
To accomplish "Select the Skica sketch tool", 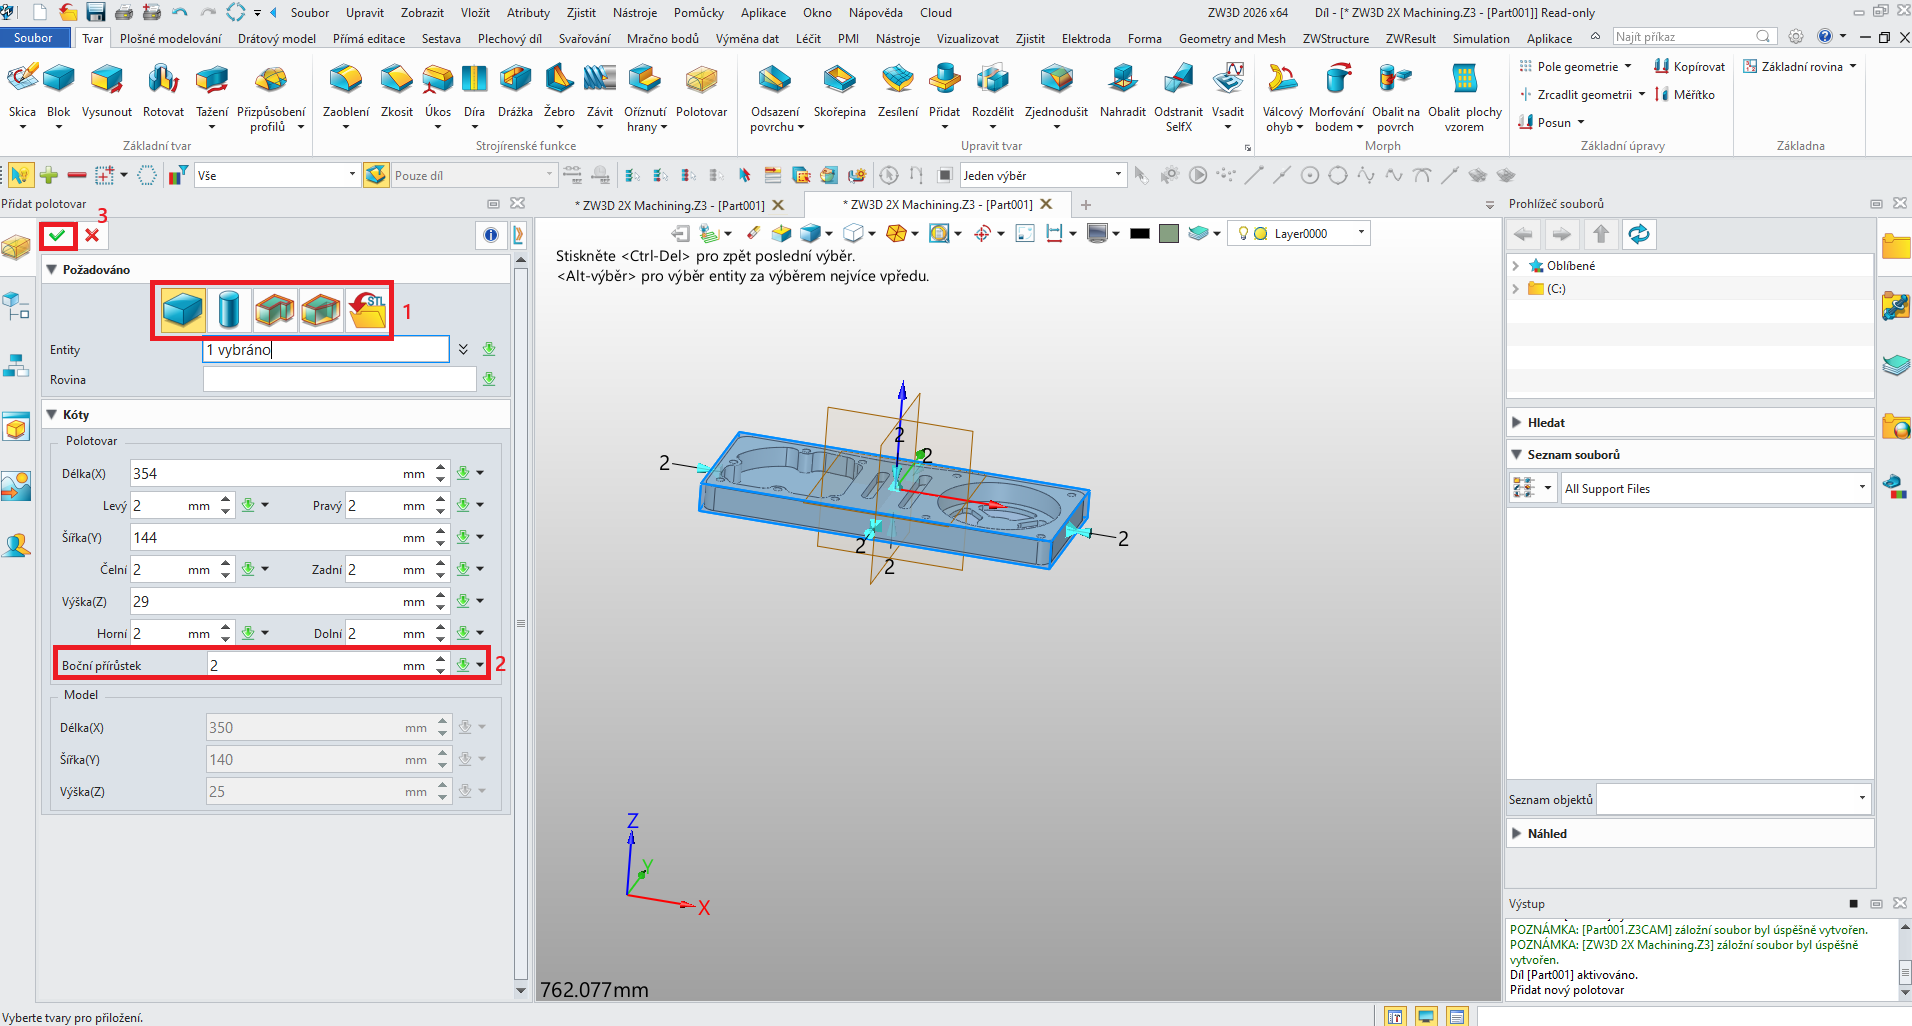I will pos(22,91).
